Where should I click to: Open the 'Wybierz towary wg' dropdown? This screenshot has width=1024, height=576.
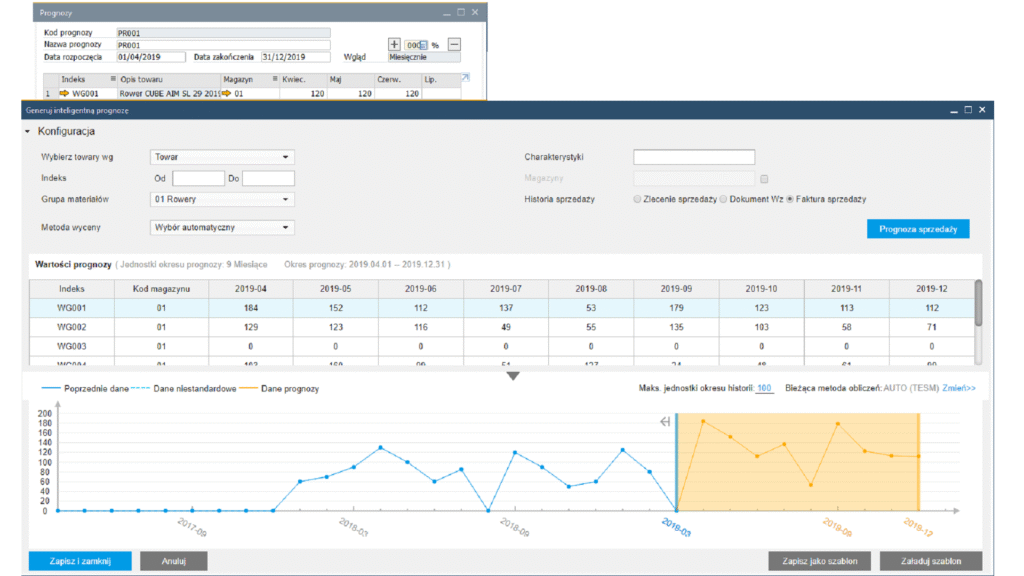[x=222, y=157]
